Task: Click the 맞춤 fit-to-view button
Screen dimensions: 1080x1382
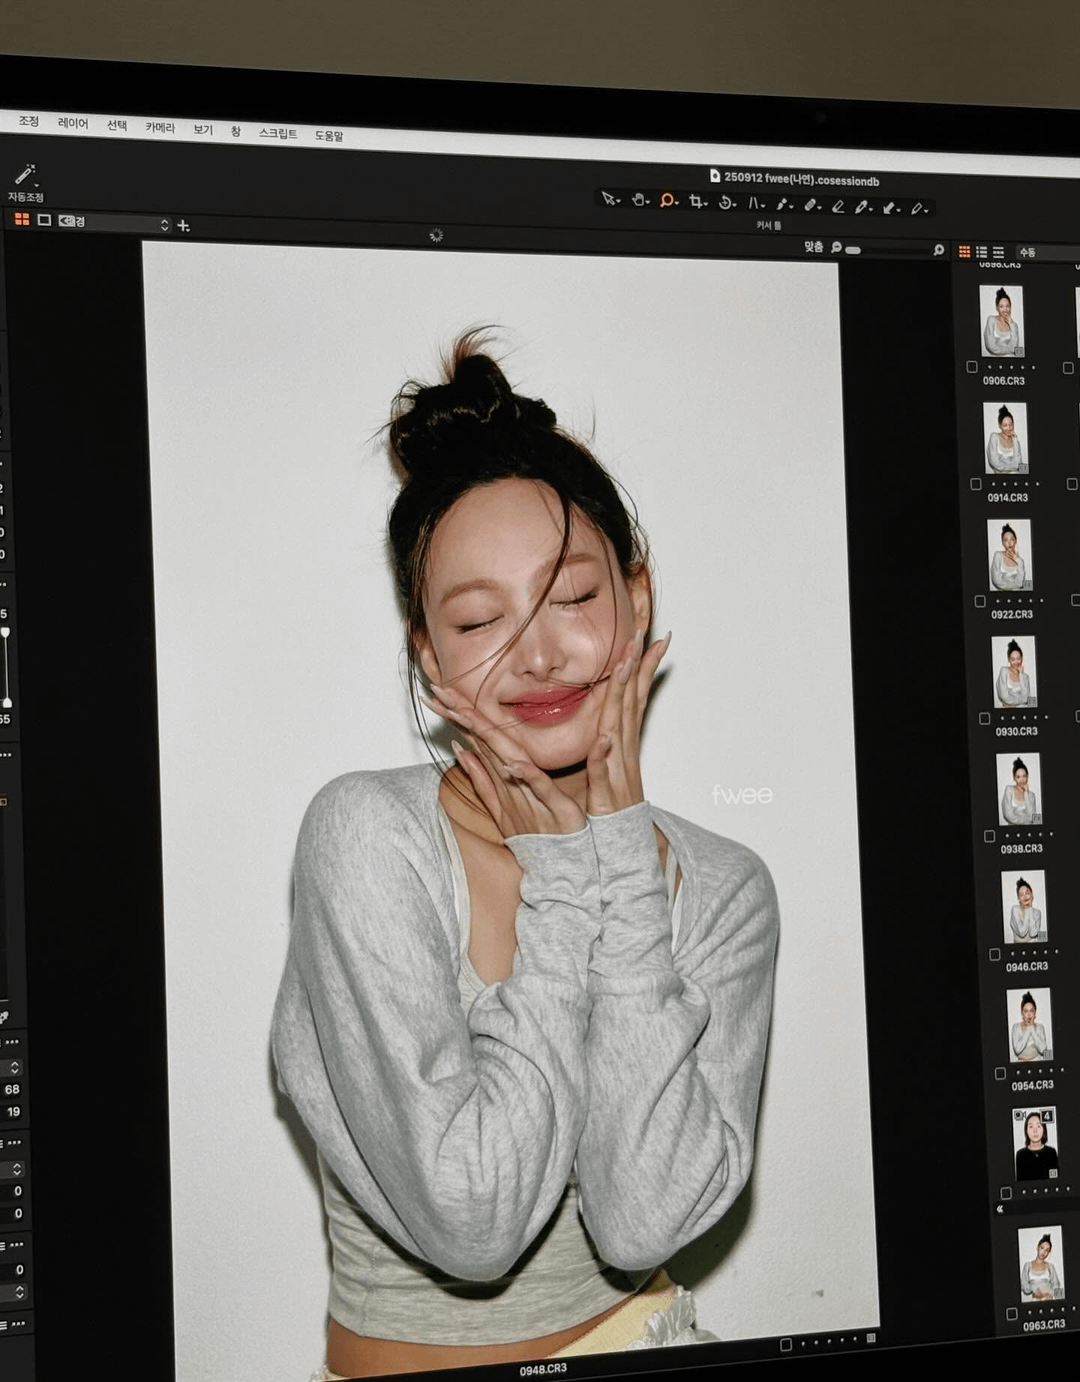Action: point(813,246)
